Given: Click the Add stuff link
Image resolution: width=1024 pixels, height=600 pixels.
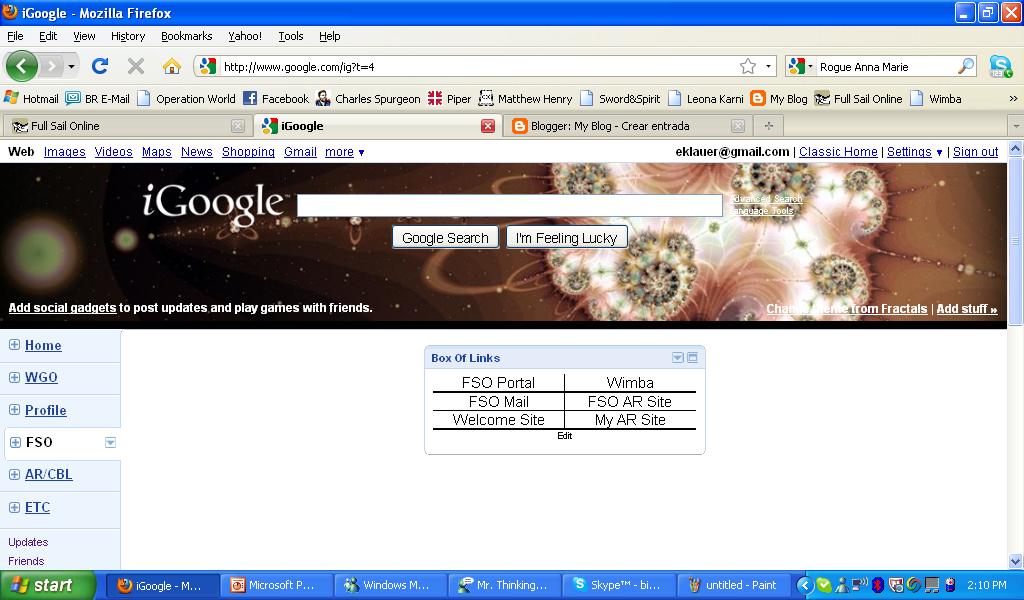Looking at the screenshot, I should (x=967, y=309).
